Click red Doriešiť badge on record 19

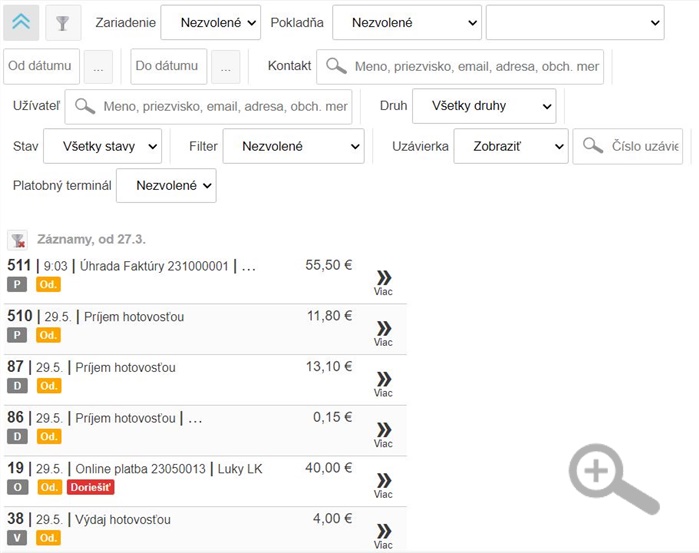90,487
